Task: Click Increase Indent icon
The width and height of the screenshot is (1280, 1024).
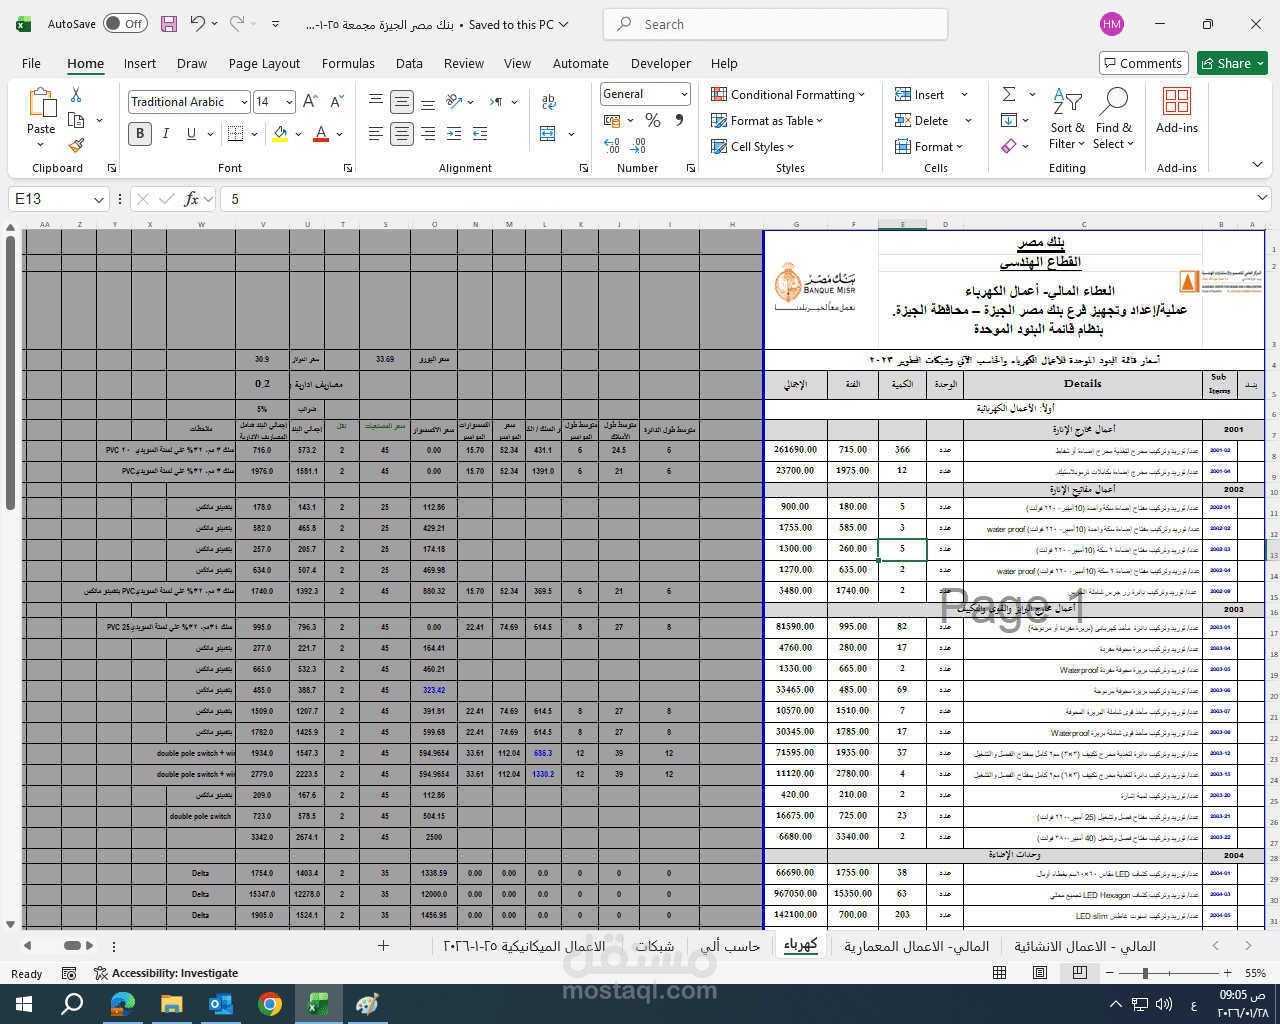Action: tap(480, 133)
